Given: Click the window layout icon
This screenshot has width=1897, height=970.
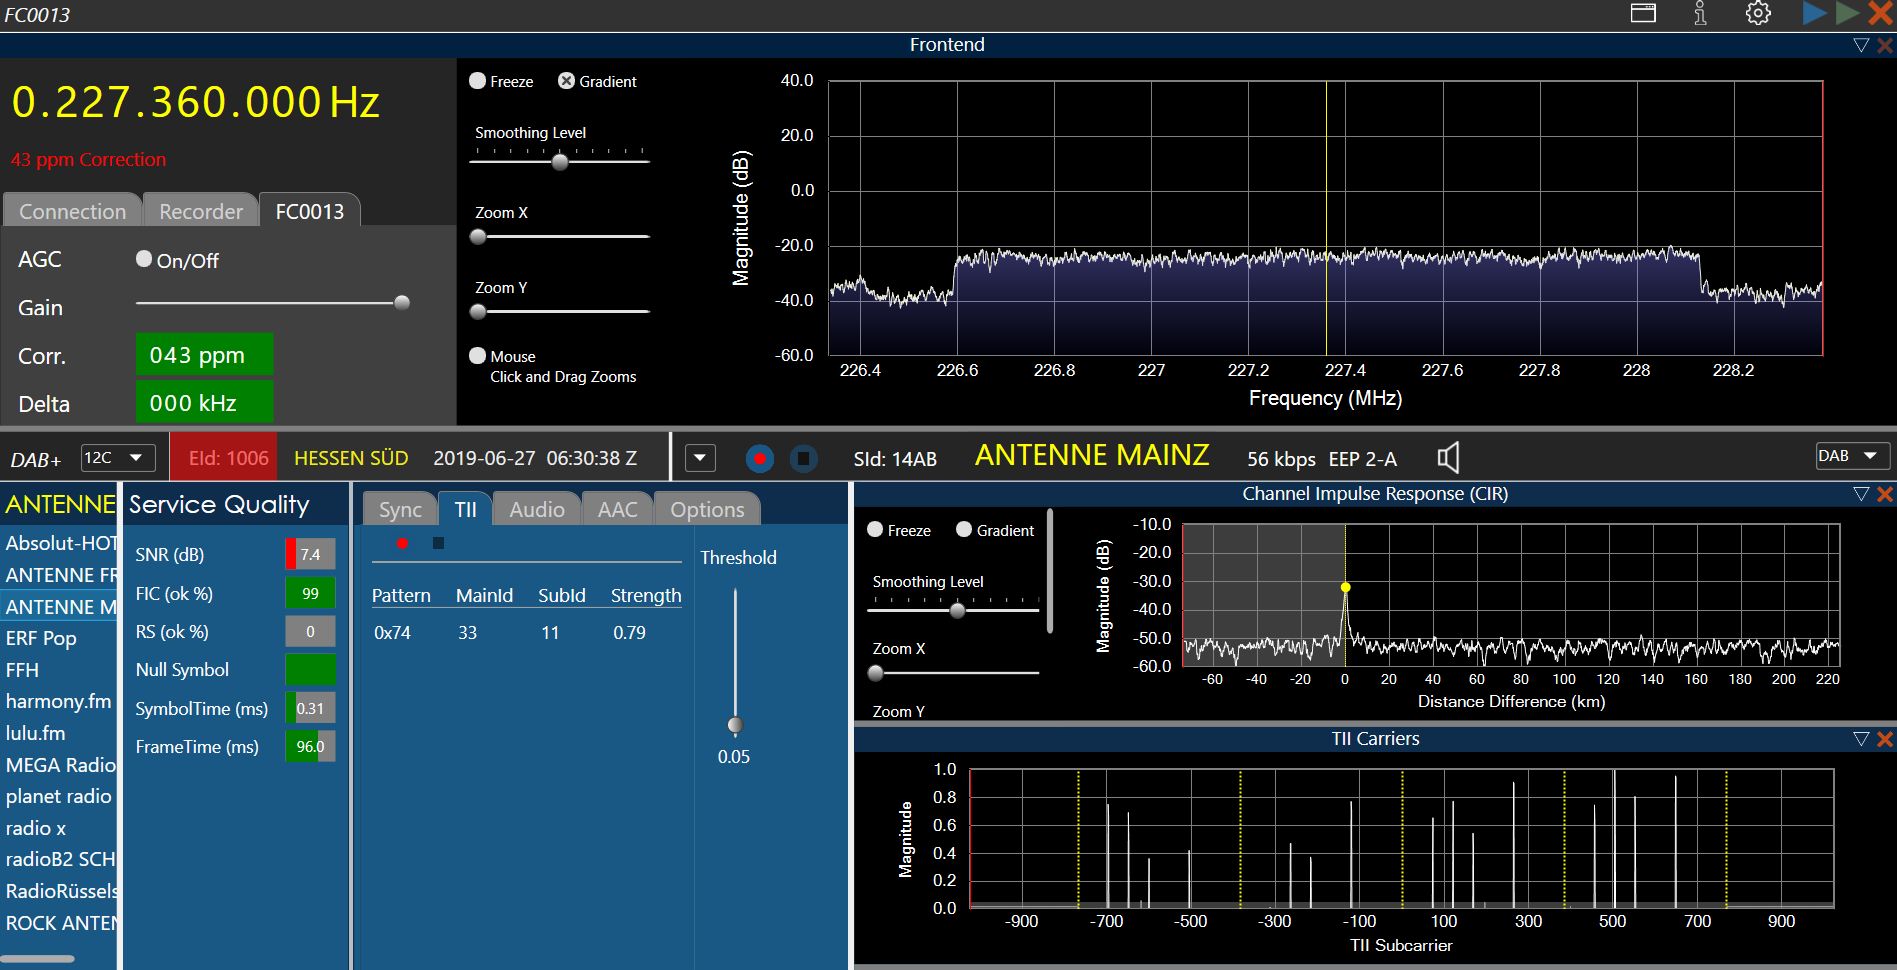Looking at the screenshot, I should [1643, 14].
